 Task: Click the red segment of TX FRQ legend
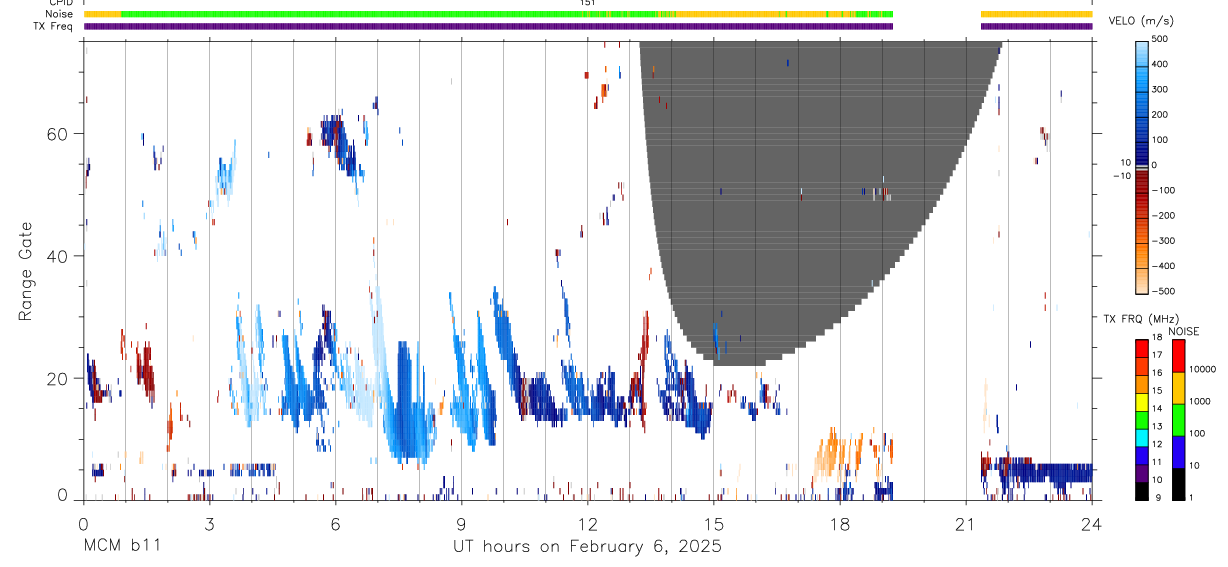(1141, 348)
